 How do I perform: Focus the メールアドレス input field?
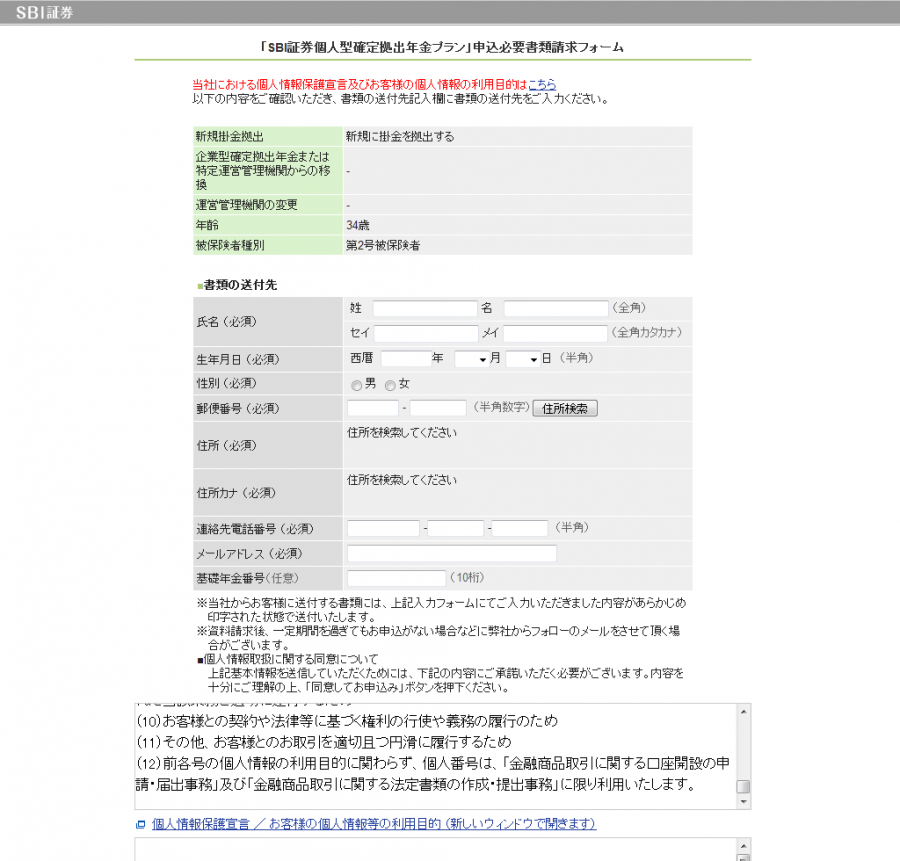[452, 553]
